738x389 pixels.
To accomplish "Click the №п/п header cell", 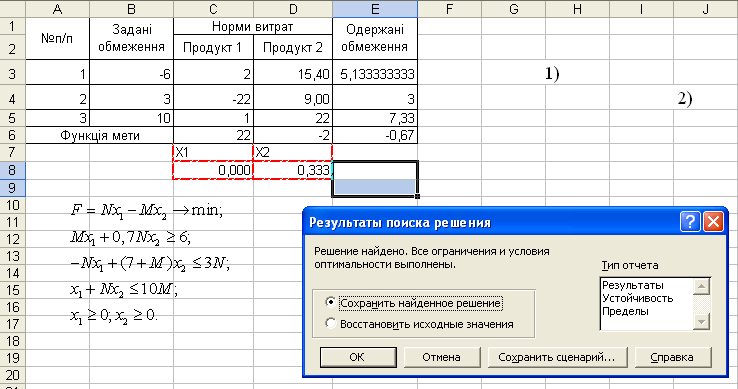I will [x=57, y=39].
